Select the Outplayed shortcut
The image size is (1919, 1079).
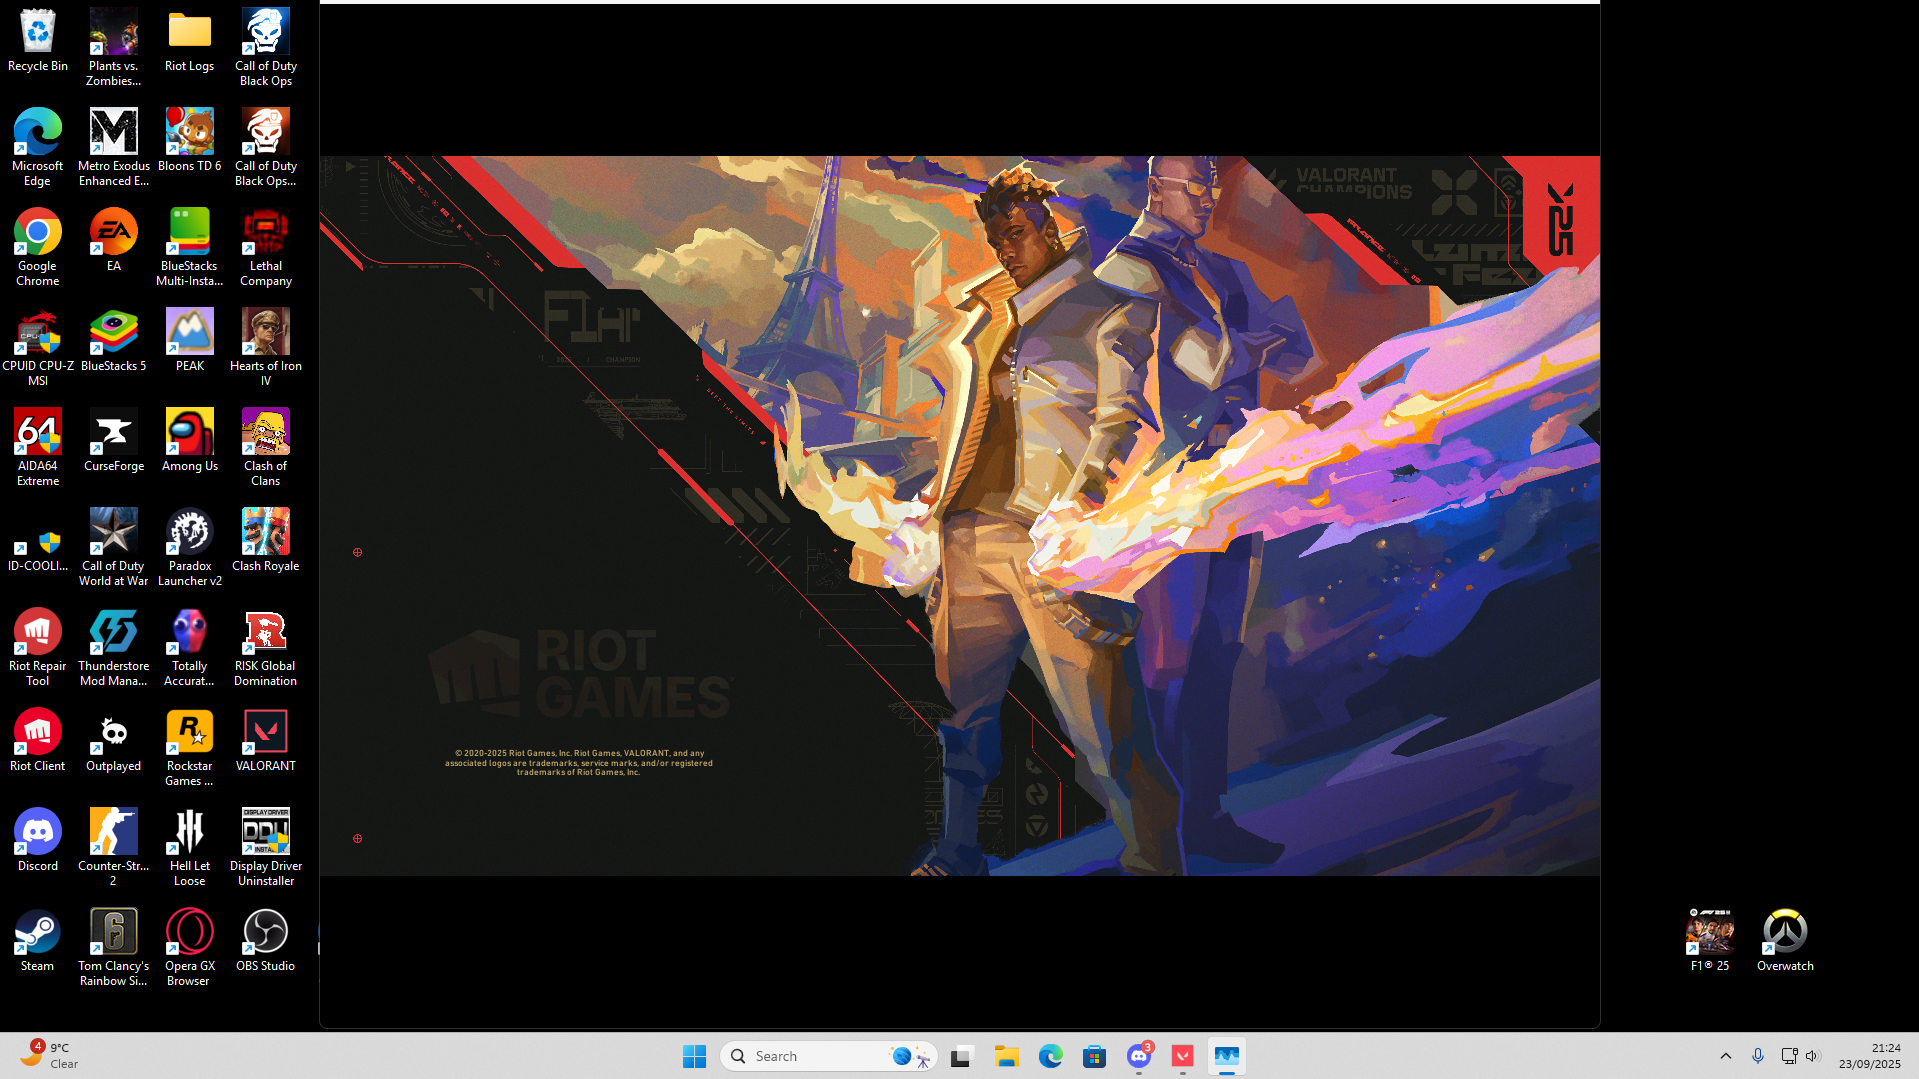(x=114, y=741)
